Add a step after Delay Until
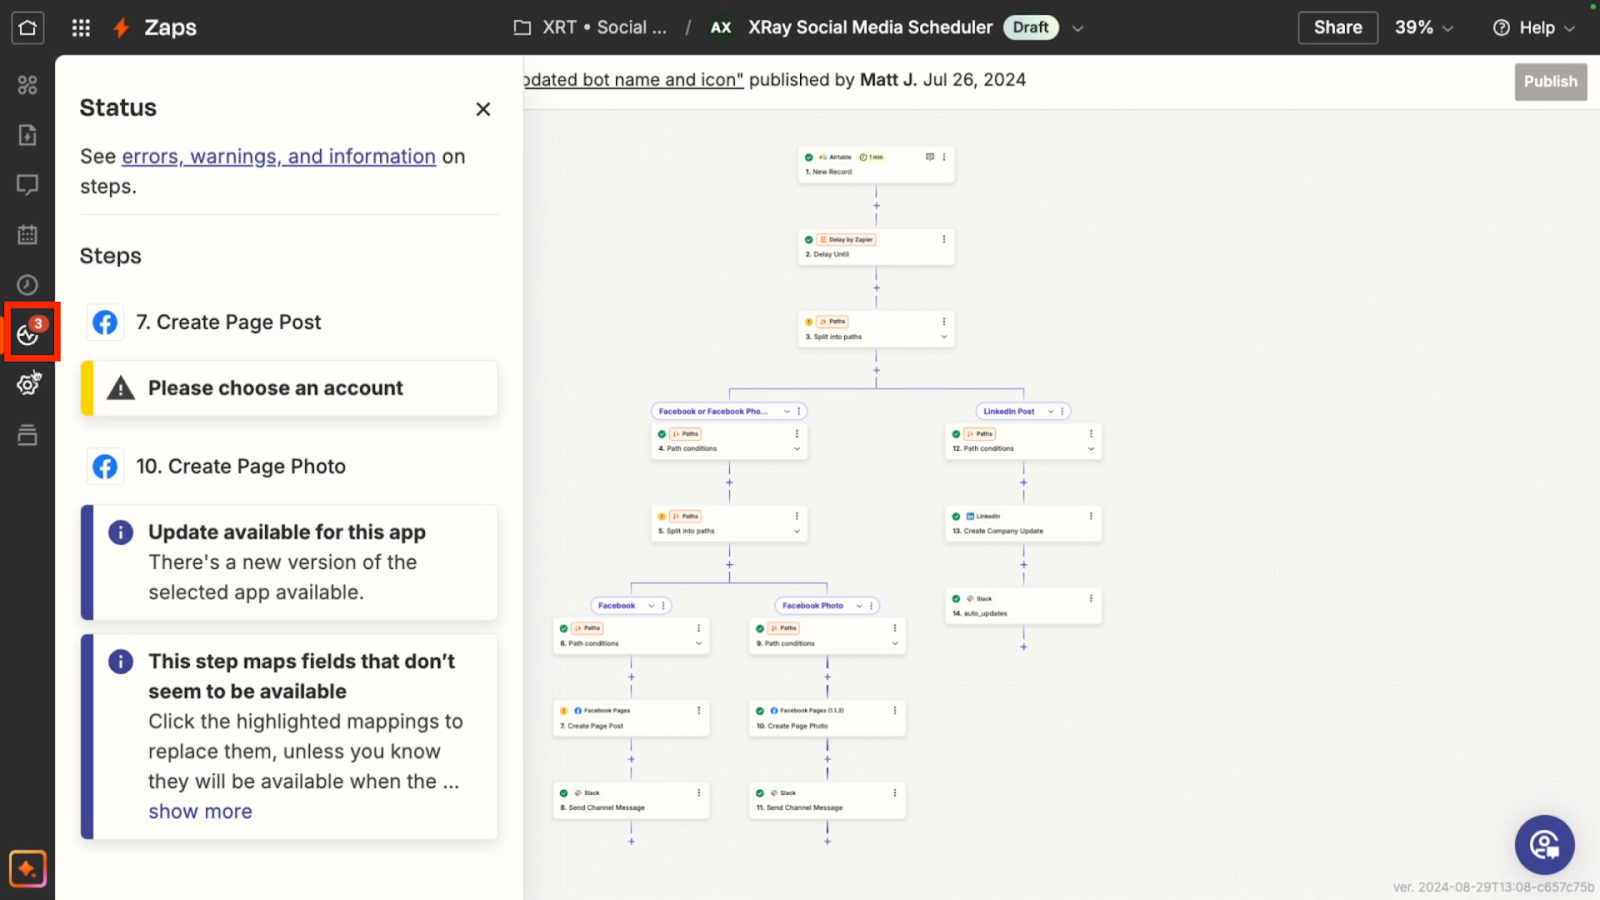The width and height of the screenshot is (1600, 900). click(876, 288)
